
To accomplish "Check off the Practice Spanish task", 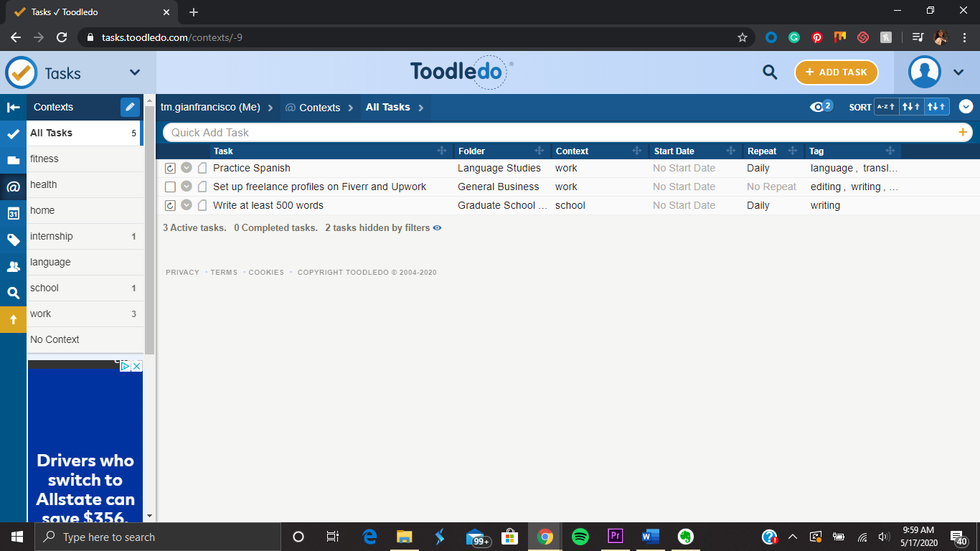I will tap(170, 169).
